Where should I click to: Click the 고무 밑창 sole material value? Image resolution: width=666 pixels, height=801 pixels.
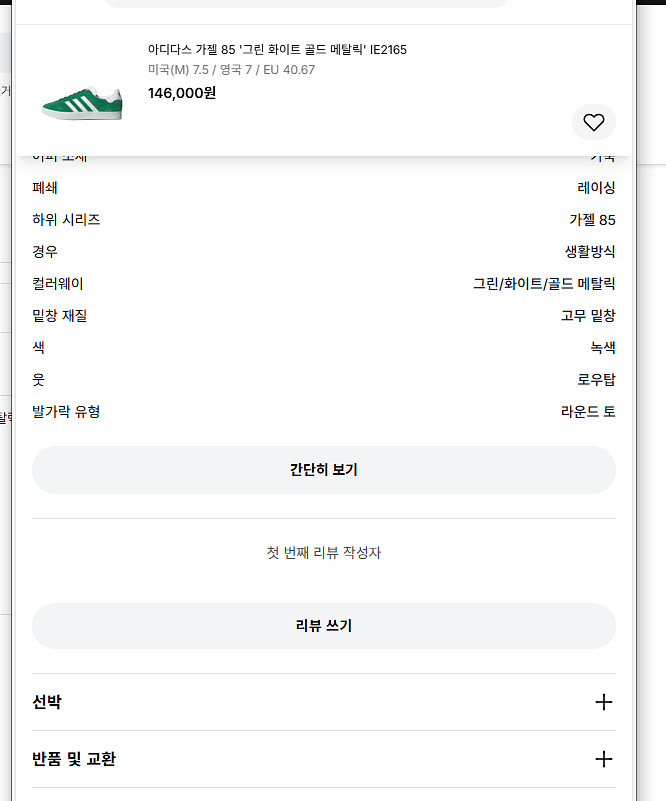pos(588,316)
